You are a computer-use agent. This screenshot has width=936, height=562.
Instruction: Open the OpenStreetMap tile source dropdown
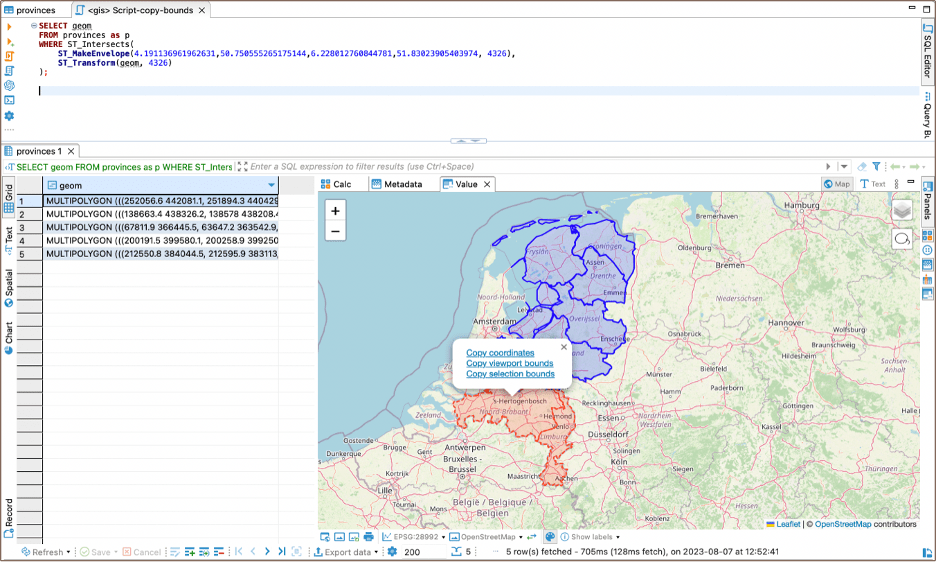486,537
